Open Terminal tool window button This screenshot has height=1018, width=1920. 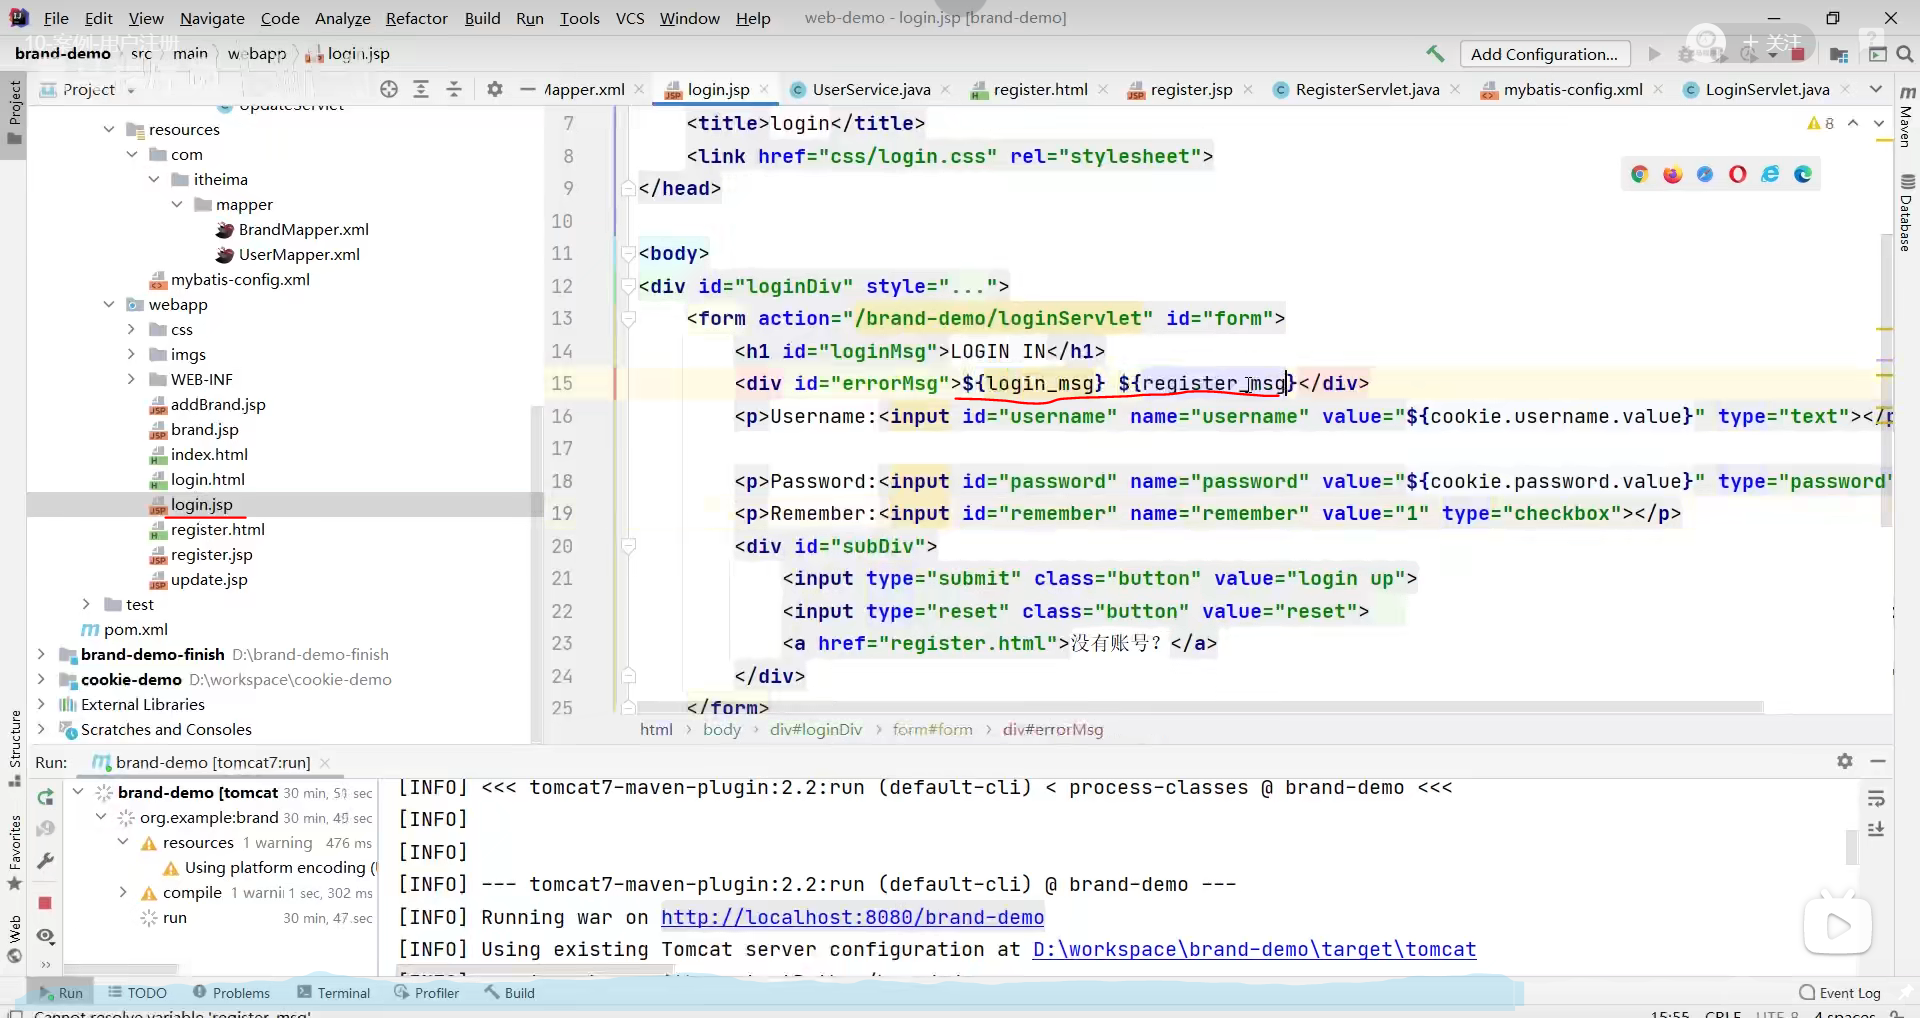(x=334, y=993)
